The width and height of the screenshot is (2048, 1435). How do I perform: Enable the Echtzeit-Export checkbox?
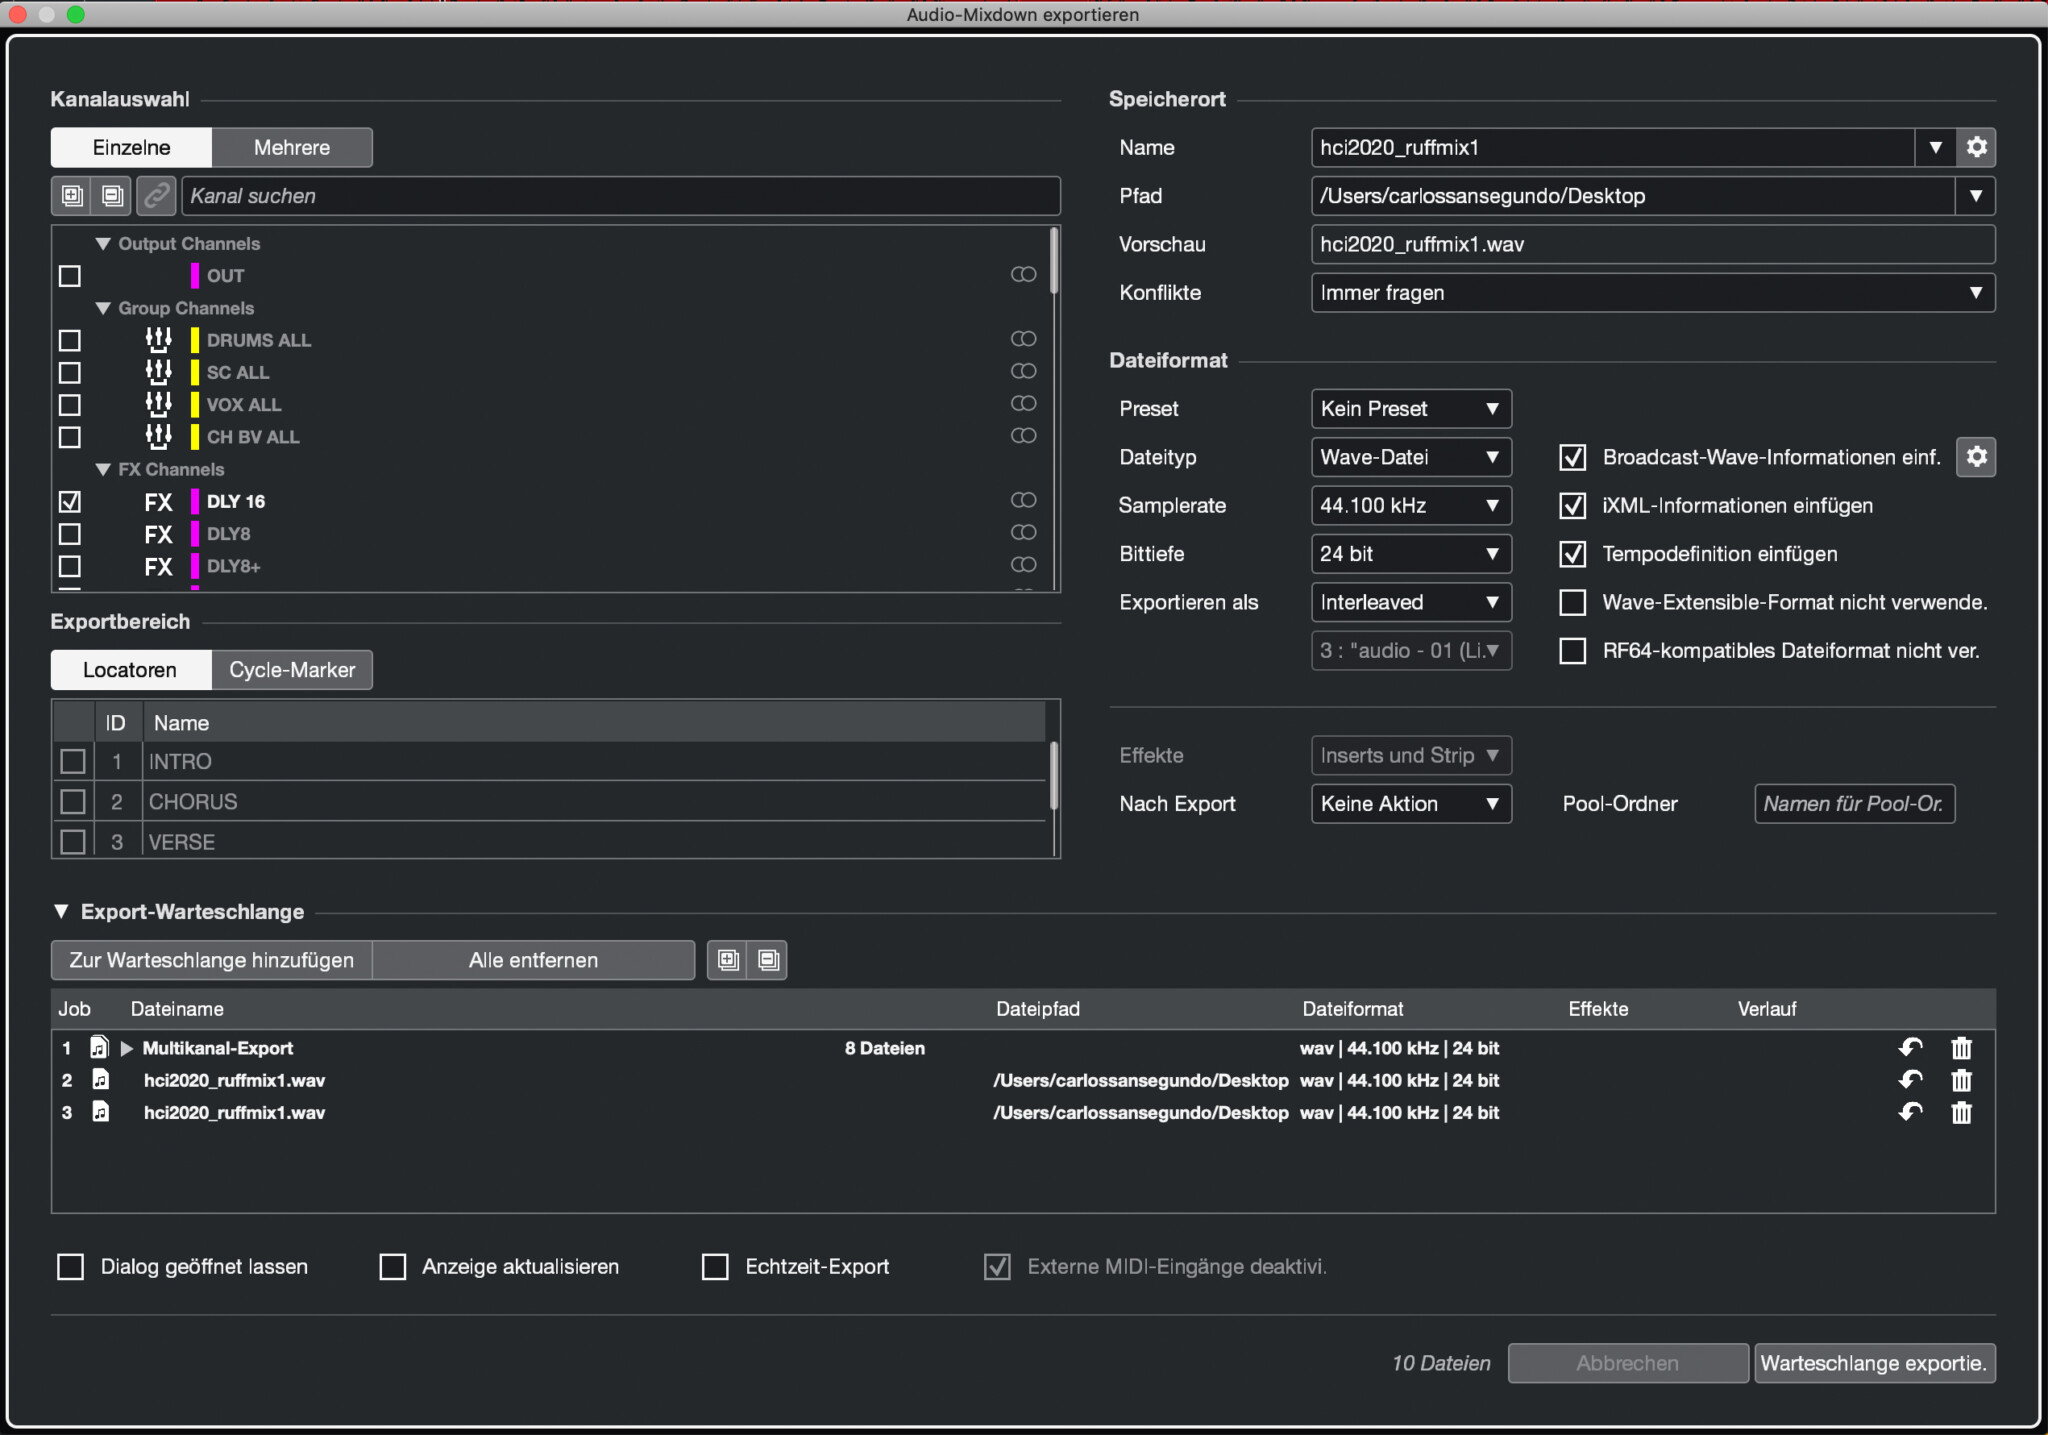pos(714,1266)
